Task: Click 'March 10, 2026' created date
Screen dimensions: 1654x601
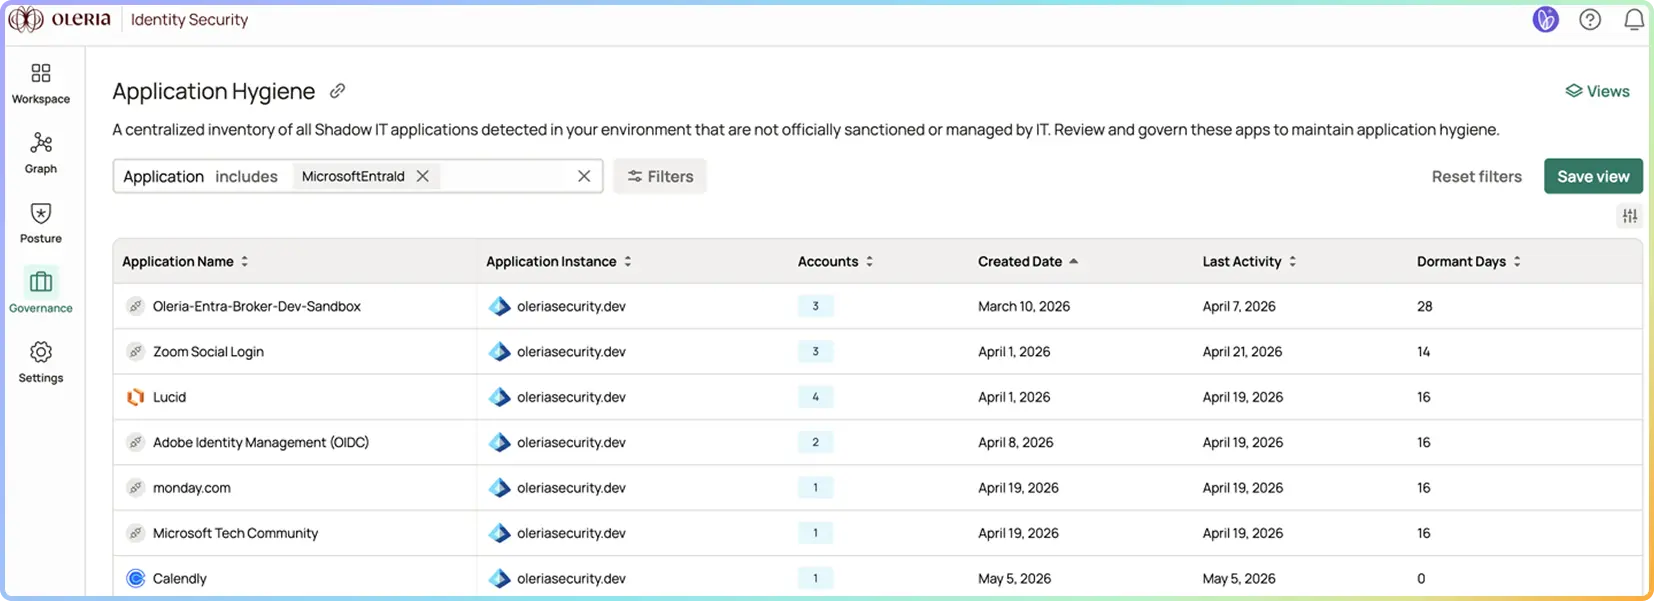Action: pyautogui.click(x=1024, y=306)
